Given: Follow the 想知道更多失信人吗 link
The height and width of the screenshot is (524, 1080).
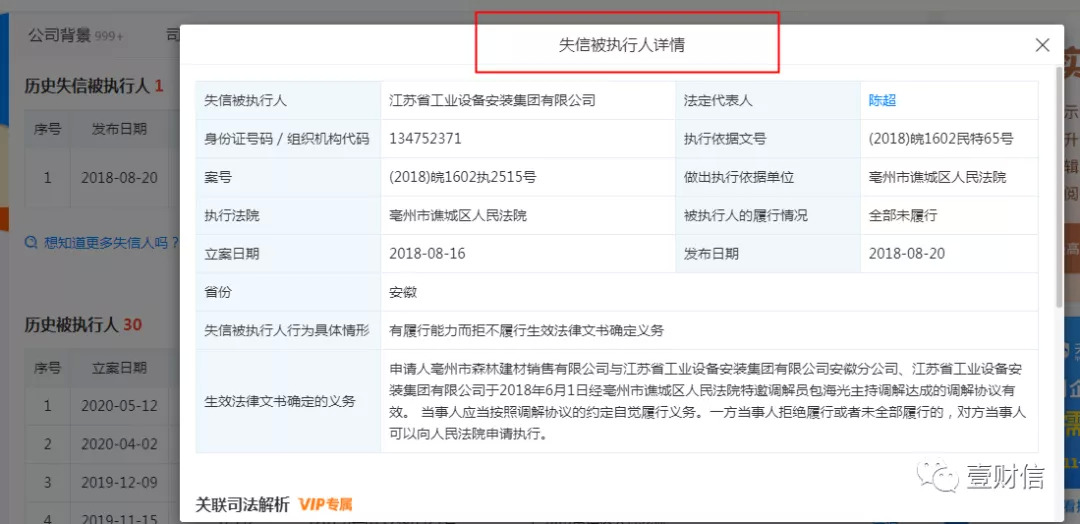Looking at the screenshot, I should point(108,242).
